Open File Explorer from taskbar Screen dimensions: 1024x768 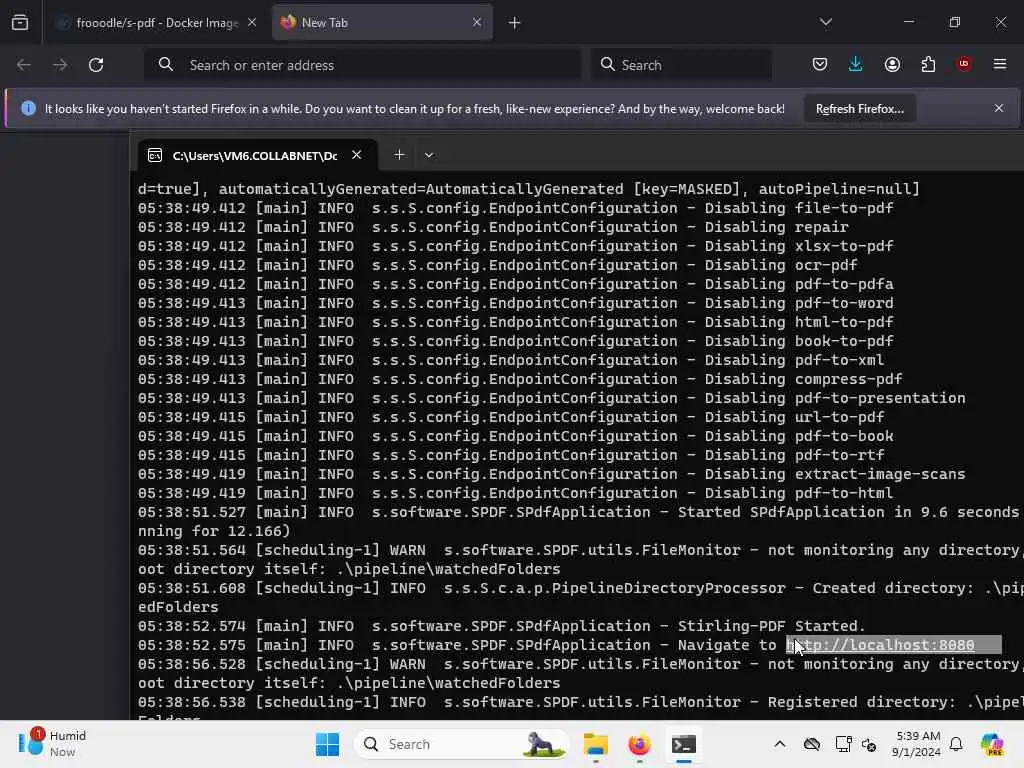[x=596, y=744]
